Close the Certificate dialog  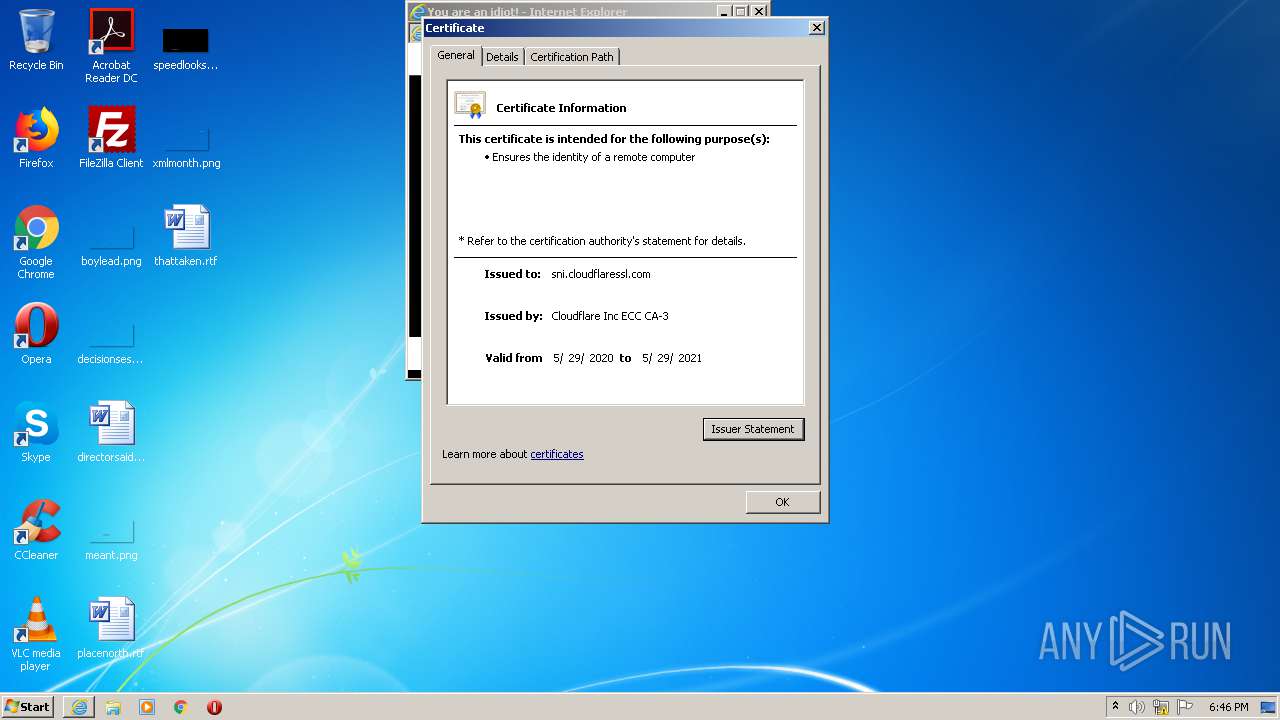point(816,28)
